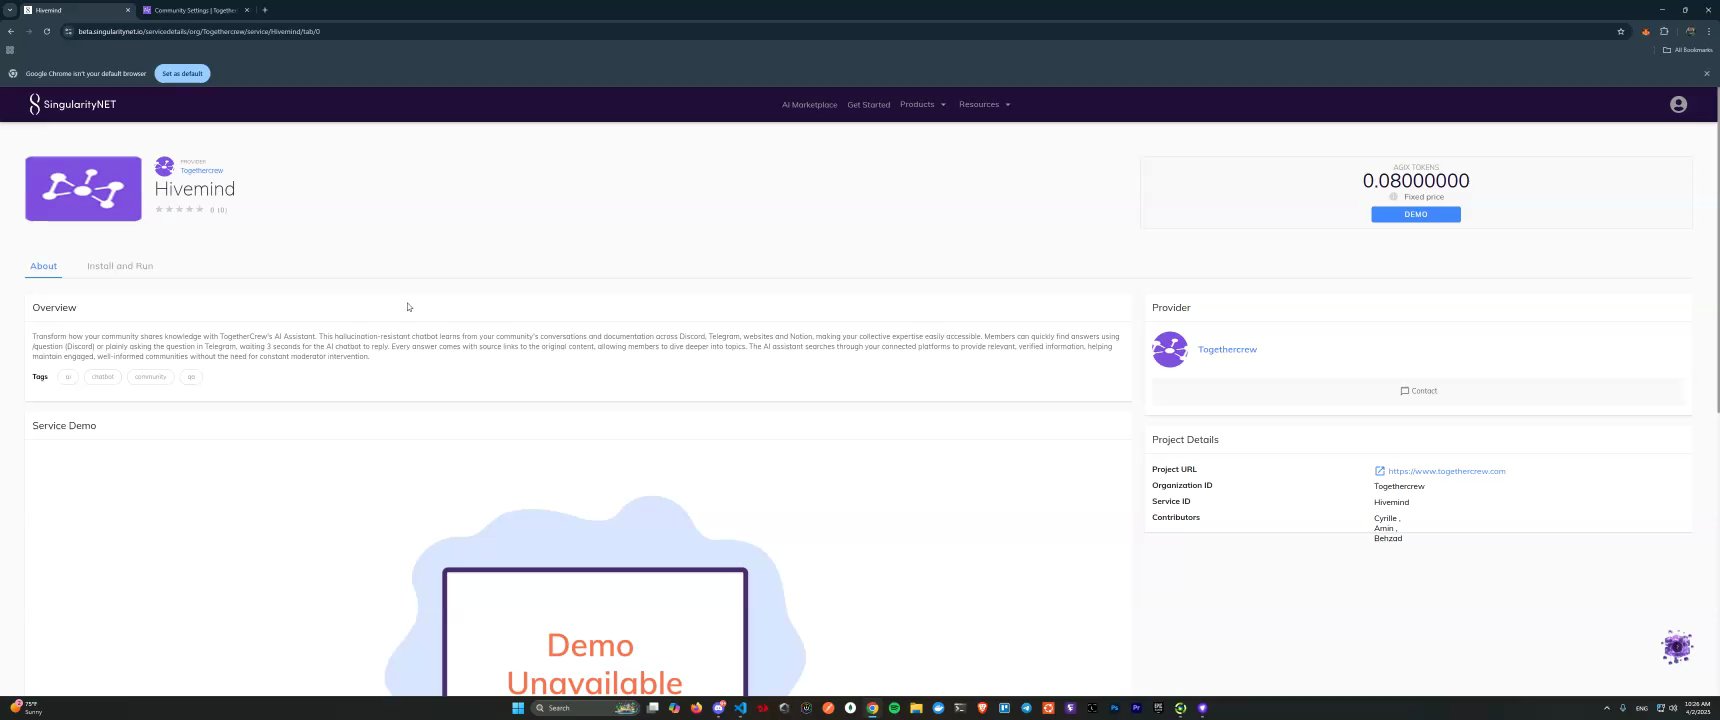The width and height of the screenshot is (1720, 720).
Task: Click the Cyrille contributor name
Action: click(1385, 518)
